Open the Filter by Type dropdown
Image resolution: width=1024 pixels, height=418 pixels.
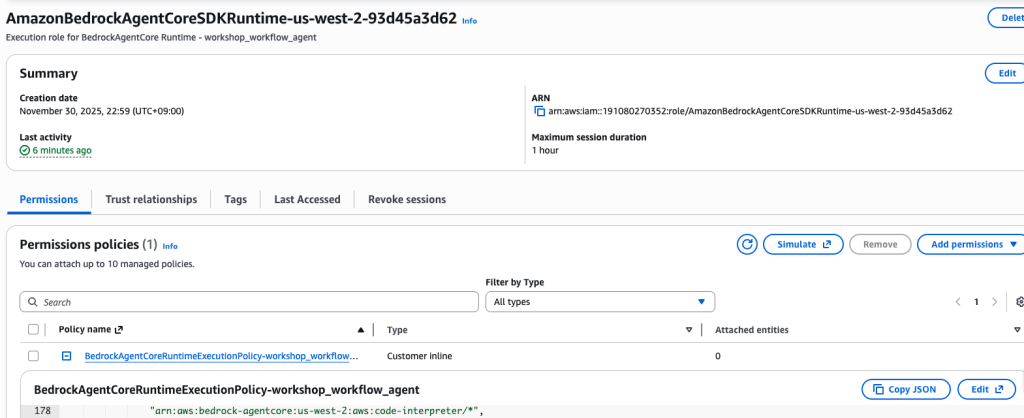pos(600,302)
